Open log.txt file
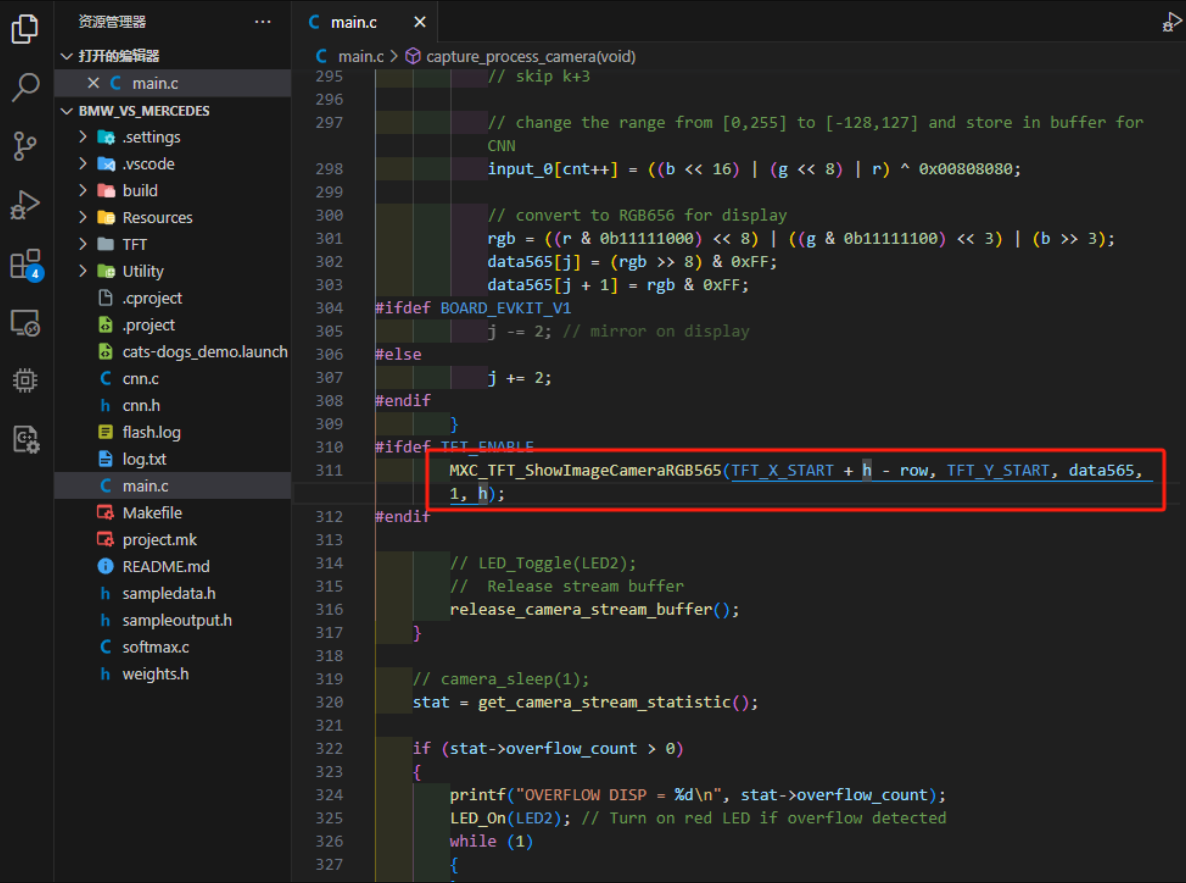The image size is (1186, 883). (144, 459)
